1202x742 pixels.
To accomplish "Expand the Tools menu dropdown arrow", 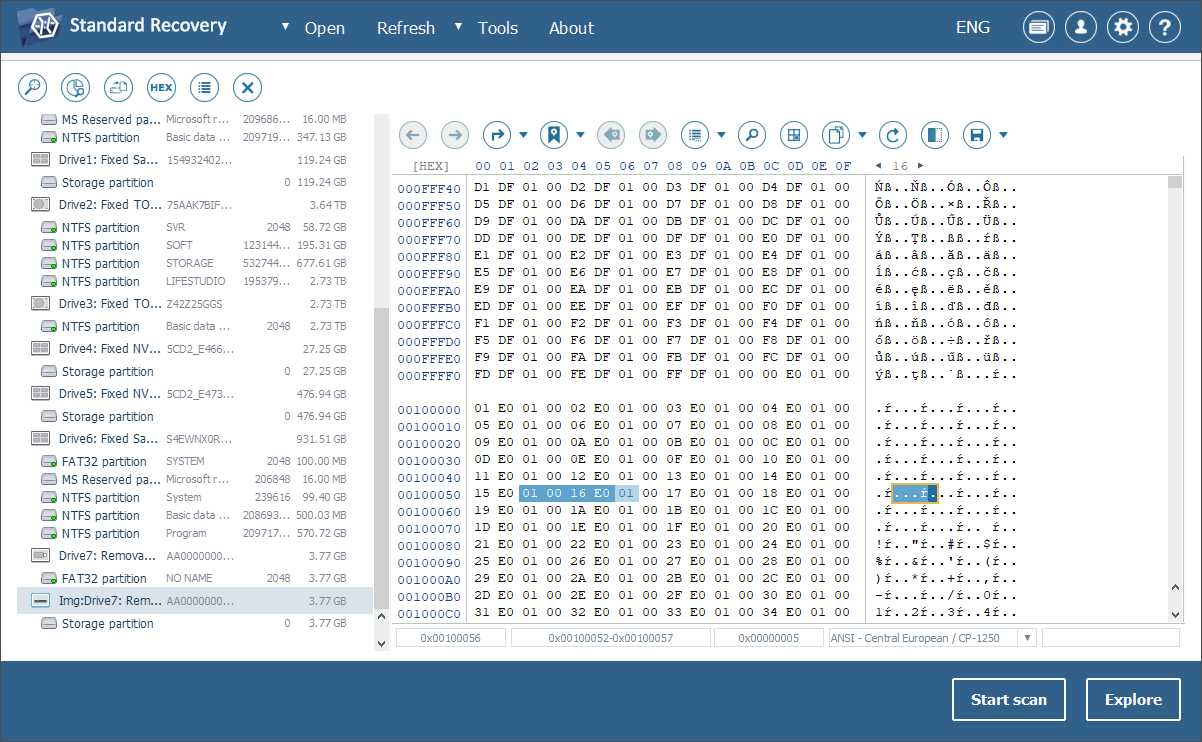I will [459, 26].
